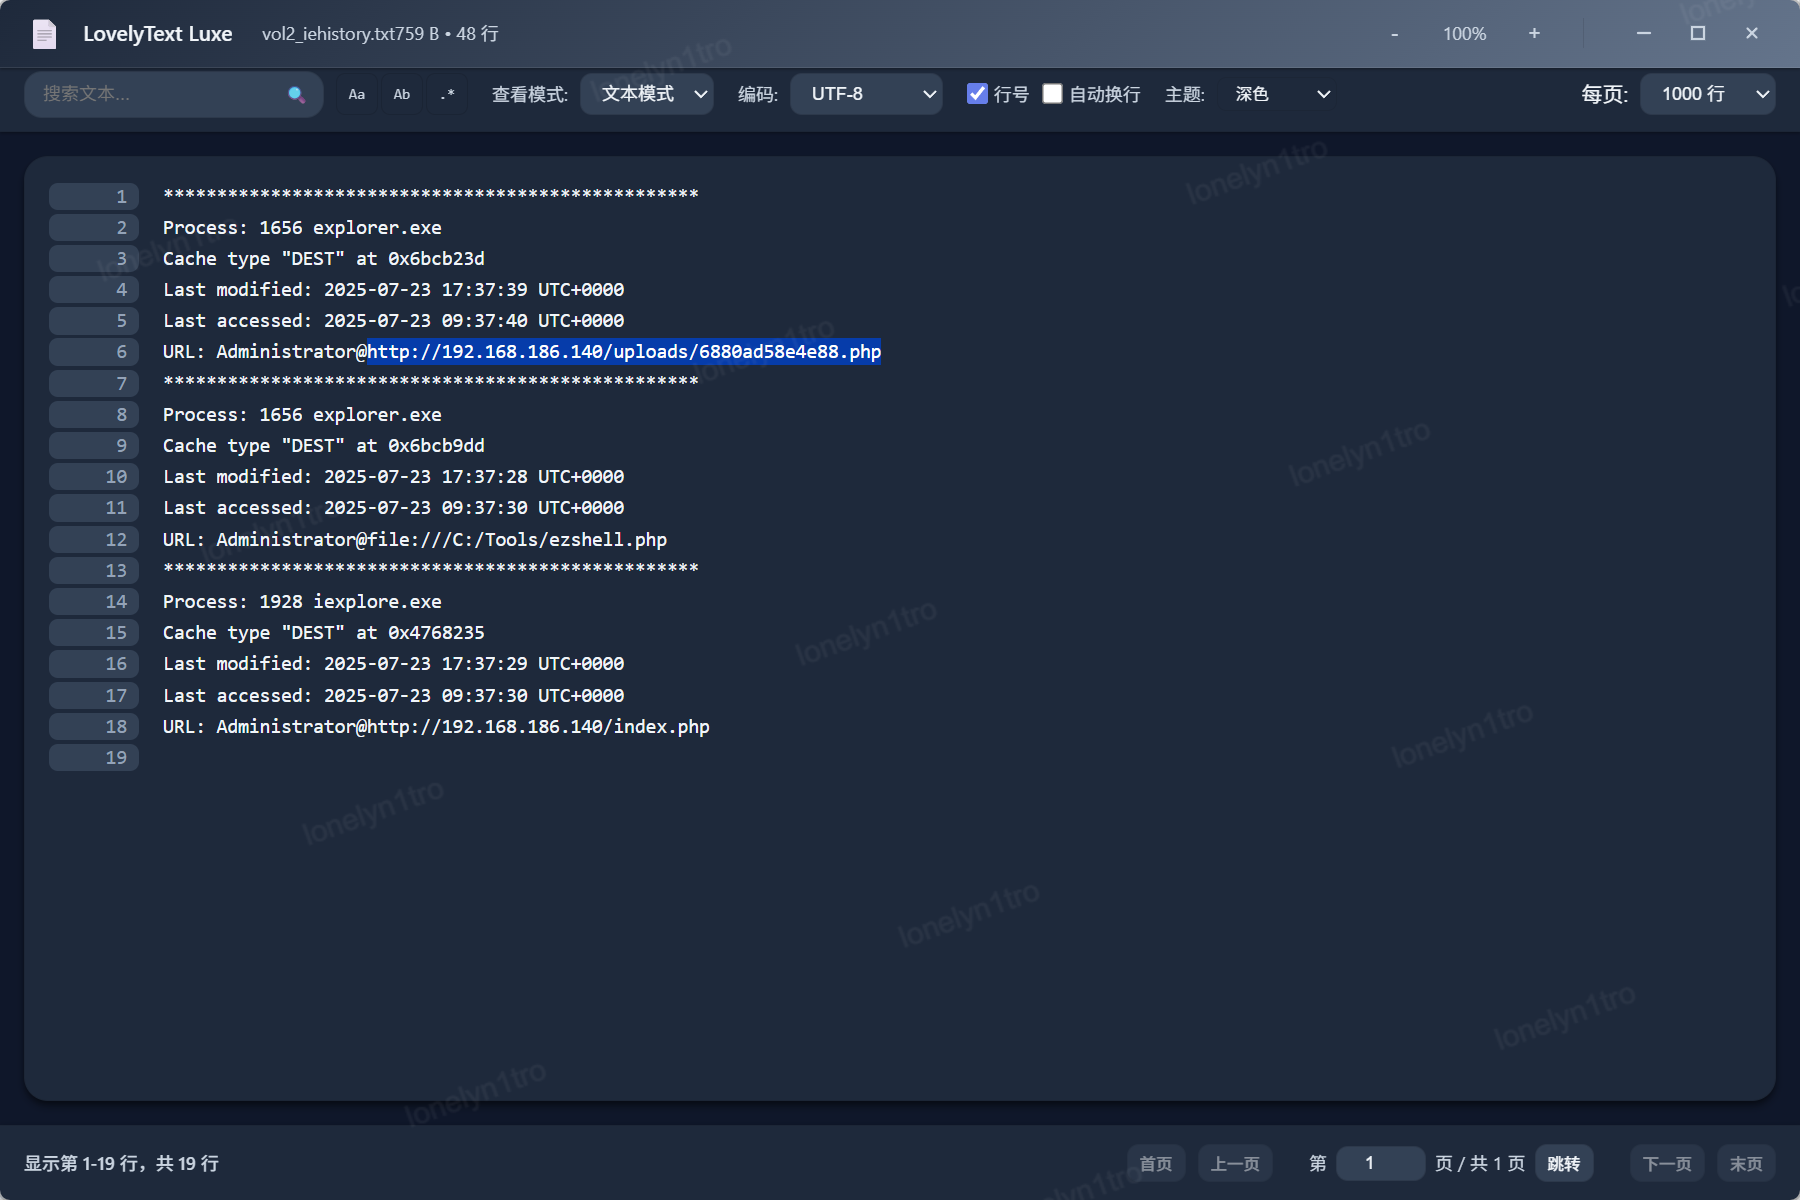Uncheck the 行号 line numbers checkbox
The width and height of the screenshot is (1800, 1200).
point(977,94)
